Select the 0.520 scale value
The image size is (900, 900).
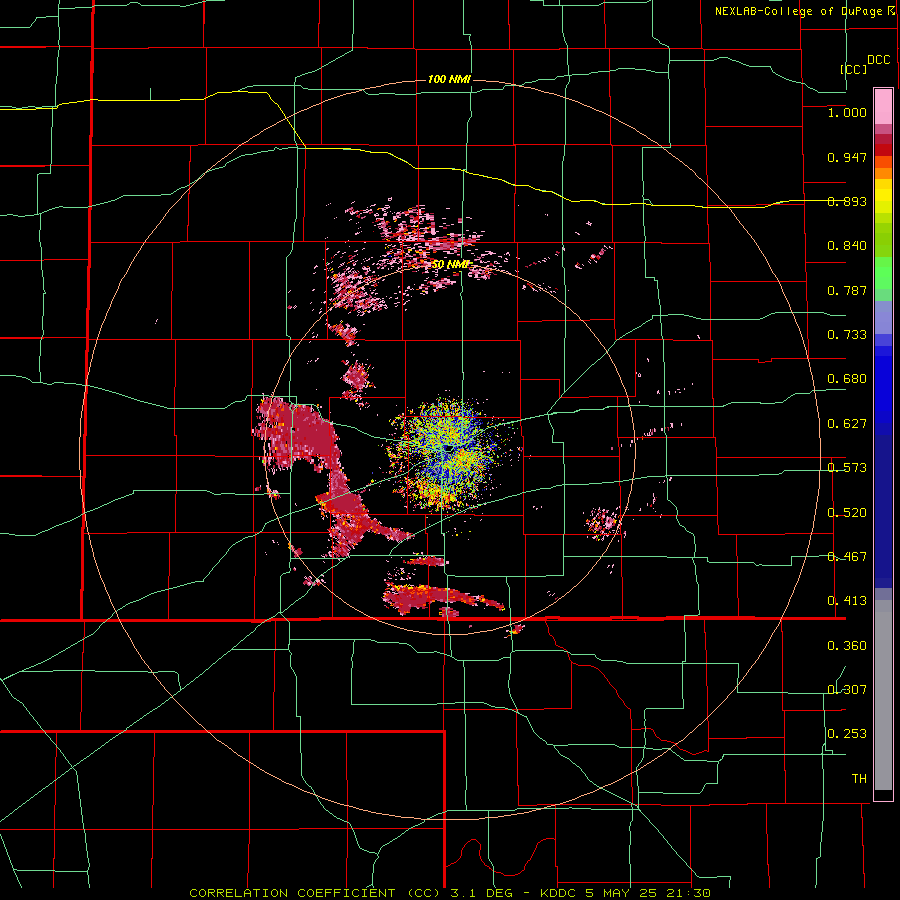click(x=847, y=513)
